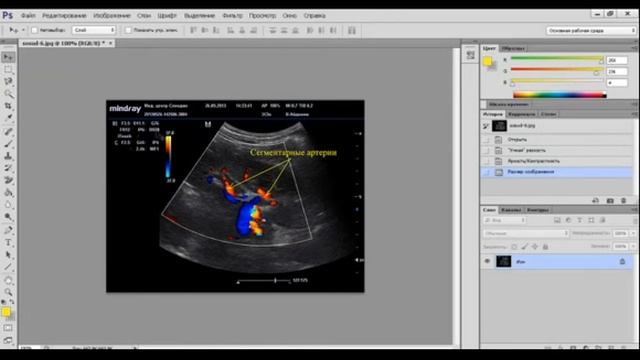
Task: Hide the Фон layer with eye icon
Action: pyautogui.click(x=487, y=261)
